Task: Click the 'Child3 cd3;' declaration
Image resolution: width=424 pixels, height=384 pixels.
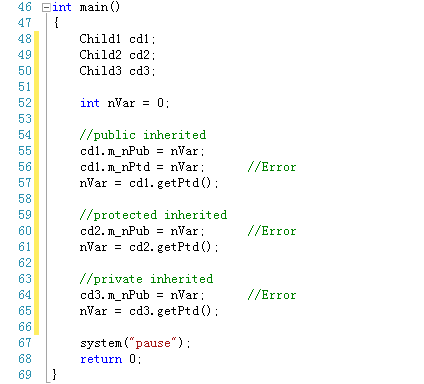Action: (x=117, y=71)
